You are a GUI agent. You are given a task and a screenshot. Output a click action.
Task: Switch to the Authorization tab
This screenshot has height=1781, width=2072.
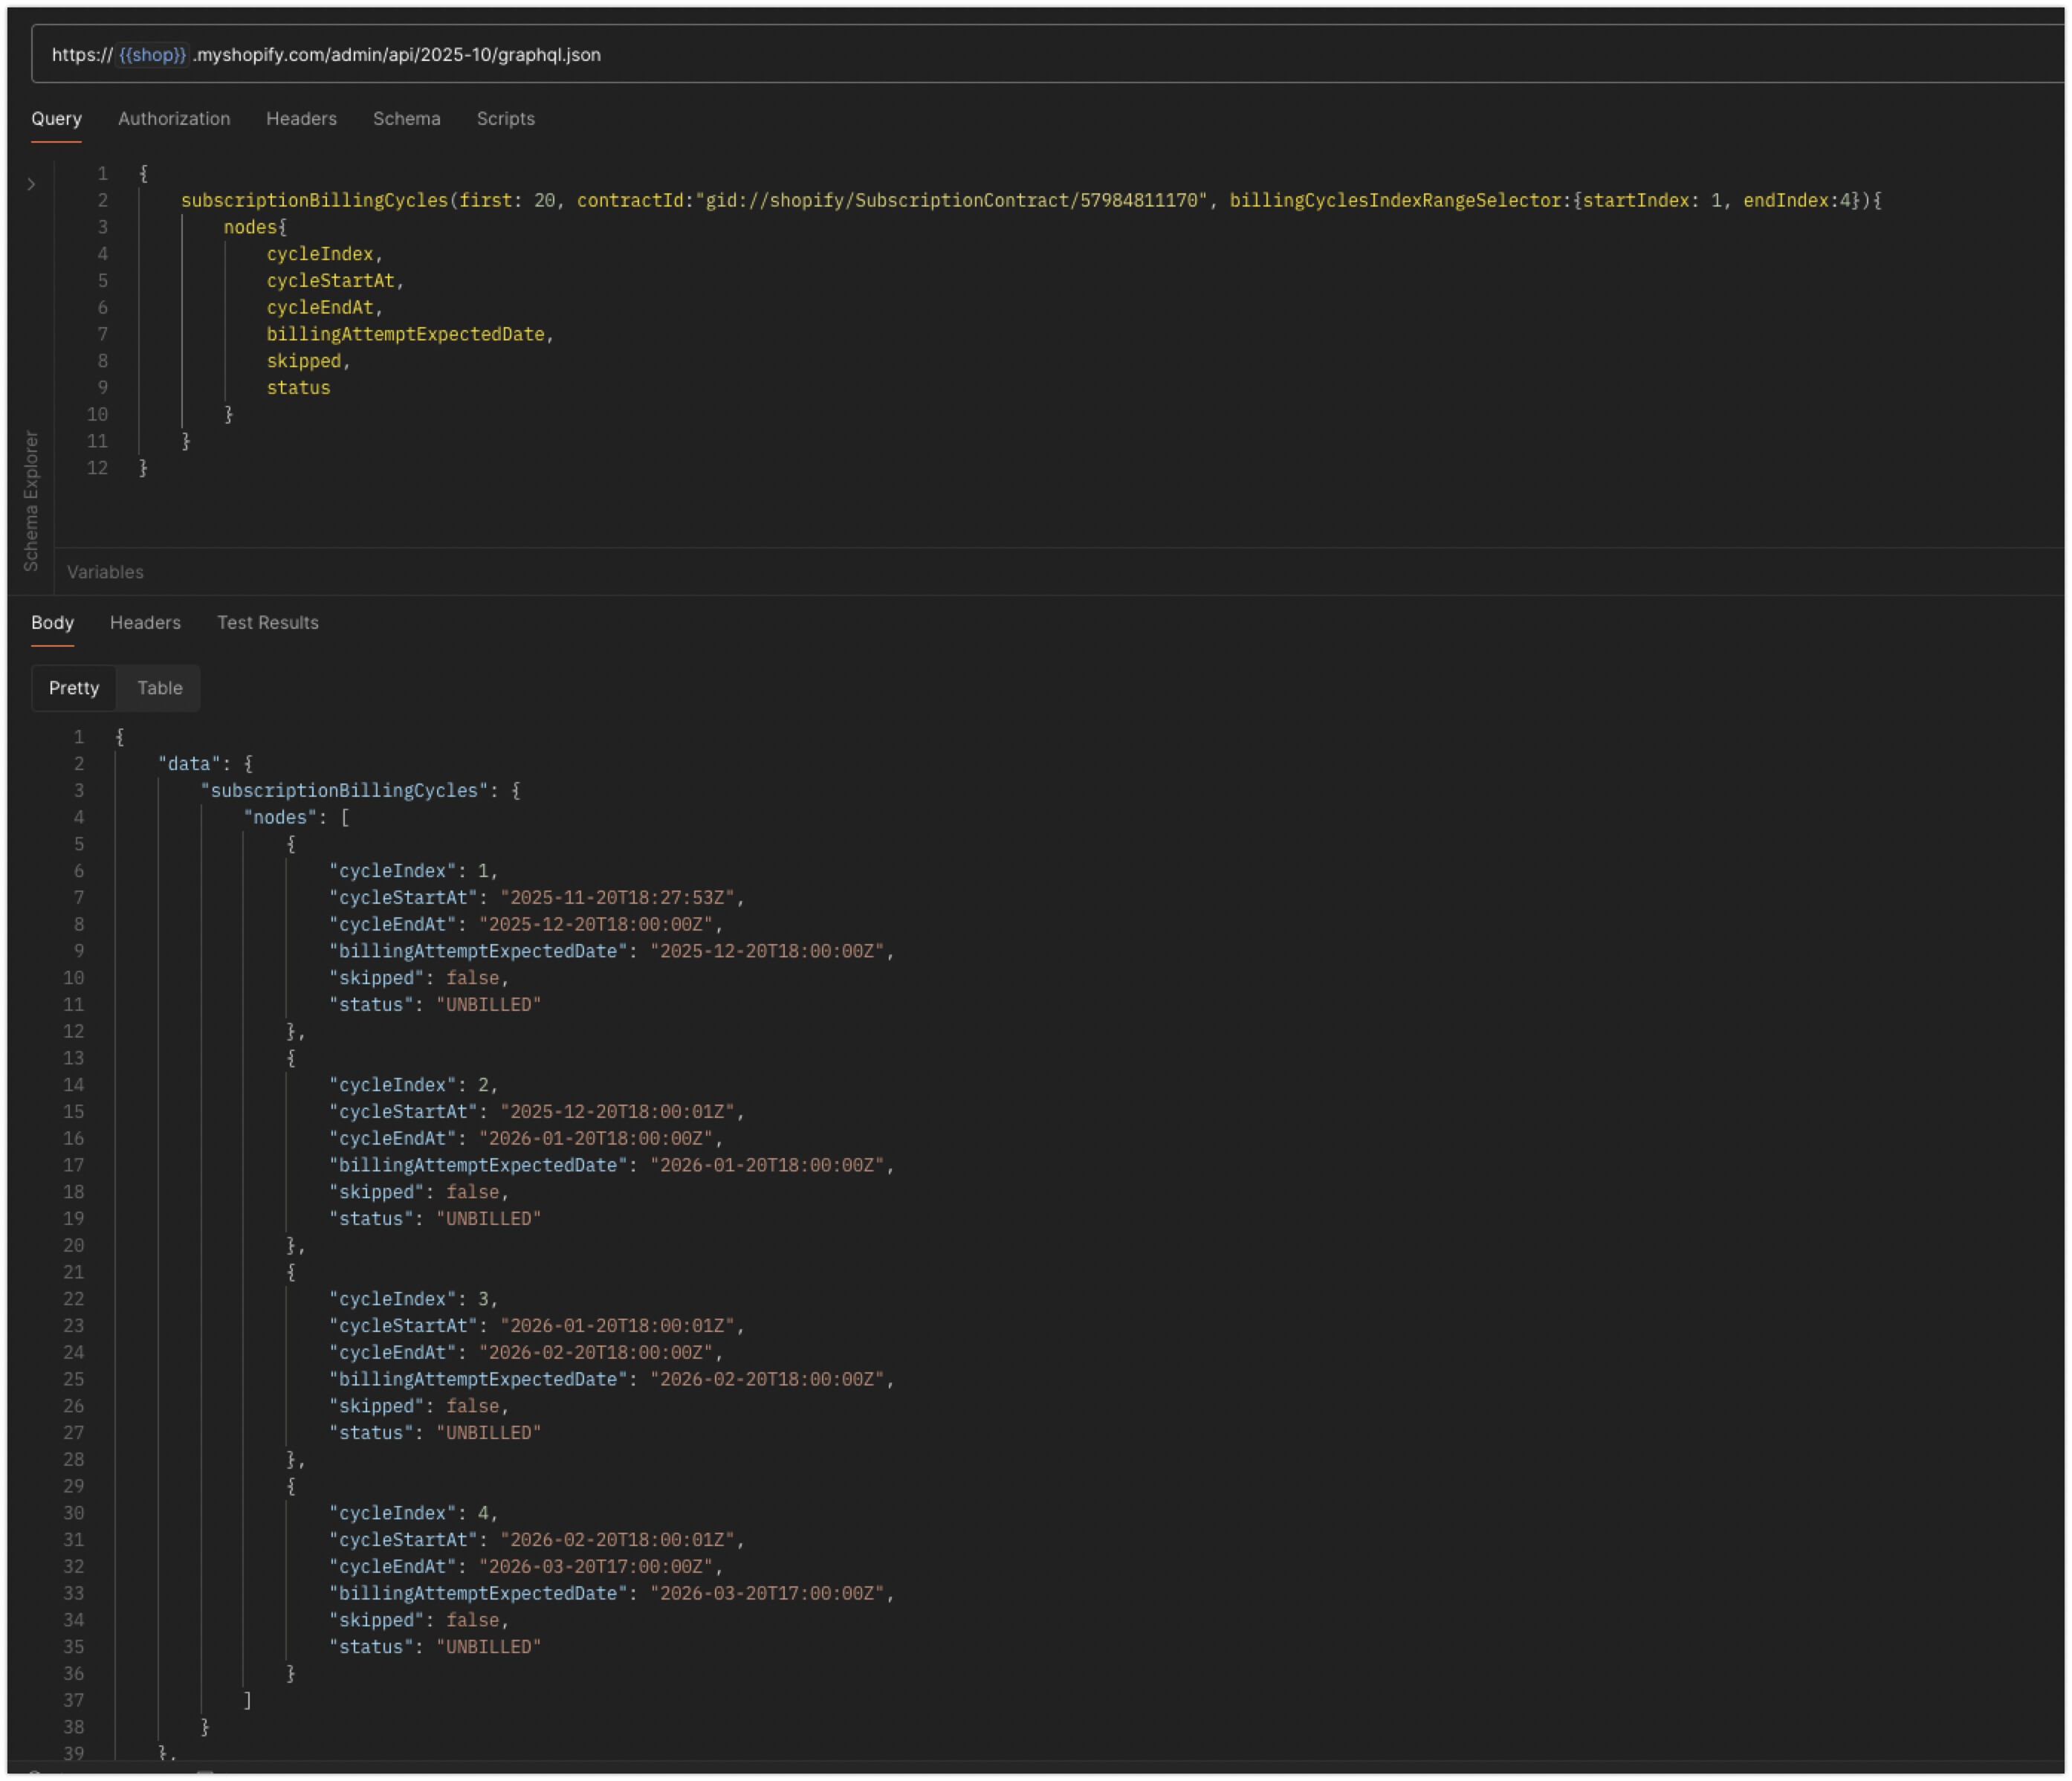click(174, 118)
